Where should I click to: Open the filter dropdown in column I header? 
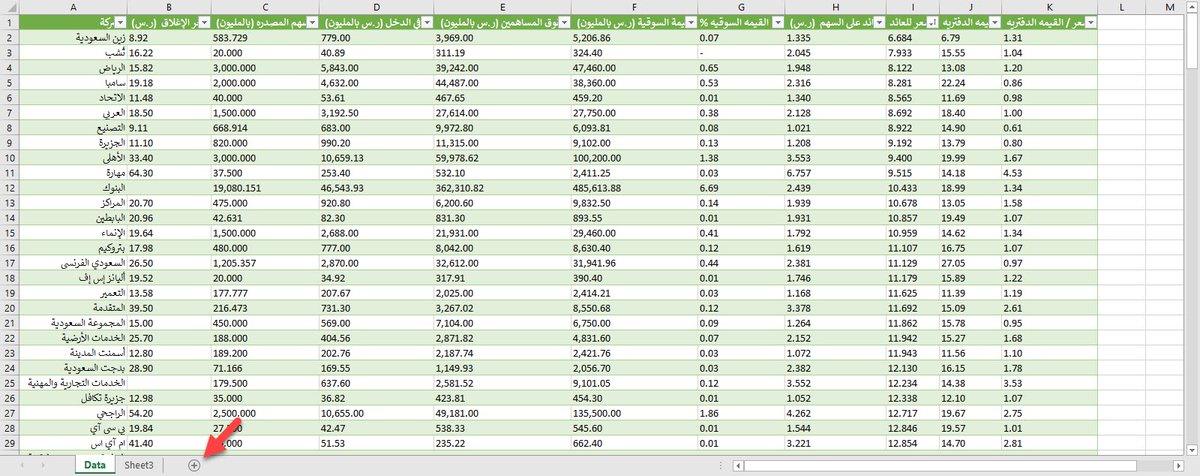click(x=933, y=22)
